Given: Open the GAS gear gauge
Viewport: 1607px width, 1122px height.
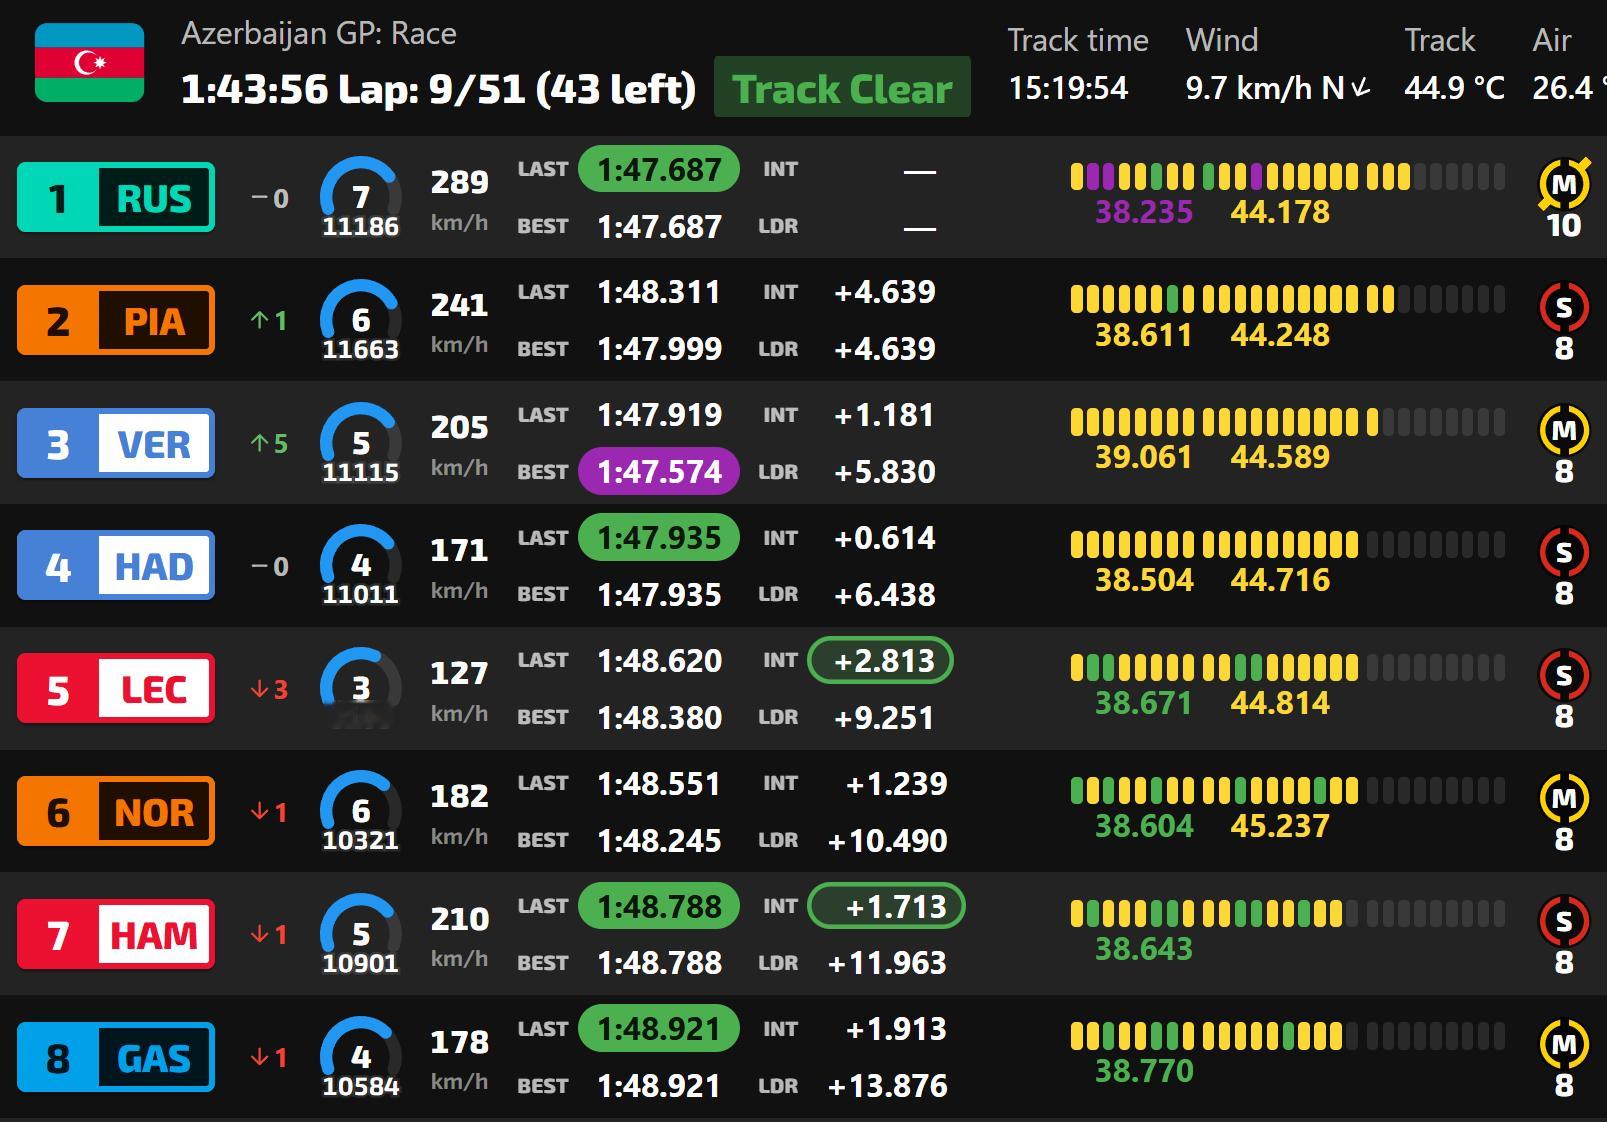Looking at the screenshot, I should click(x=360, y=1057).
